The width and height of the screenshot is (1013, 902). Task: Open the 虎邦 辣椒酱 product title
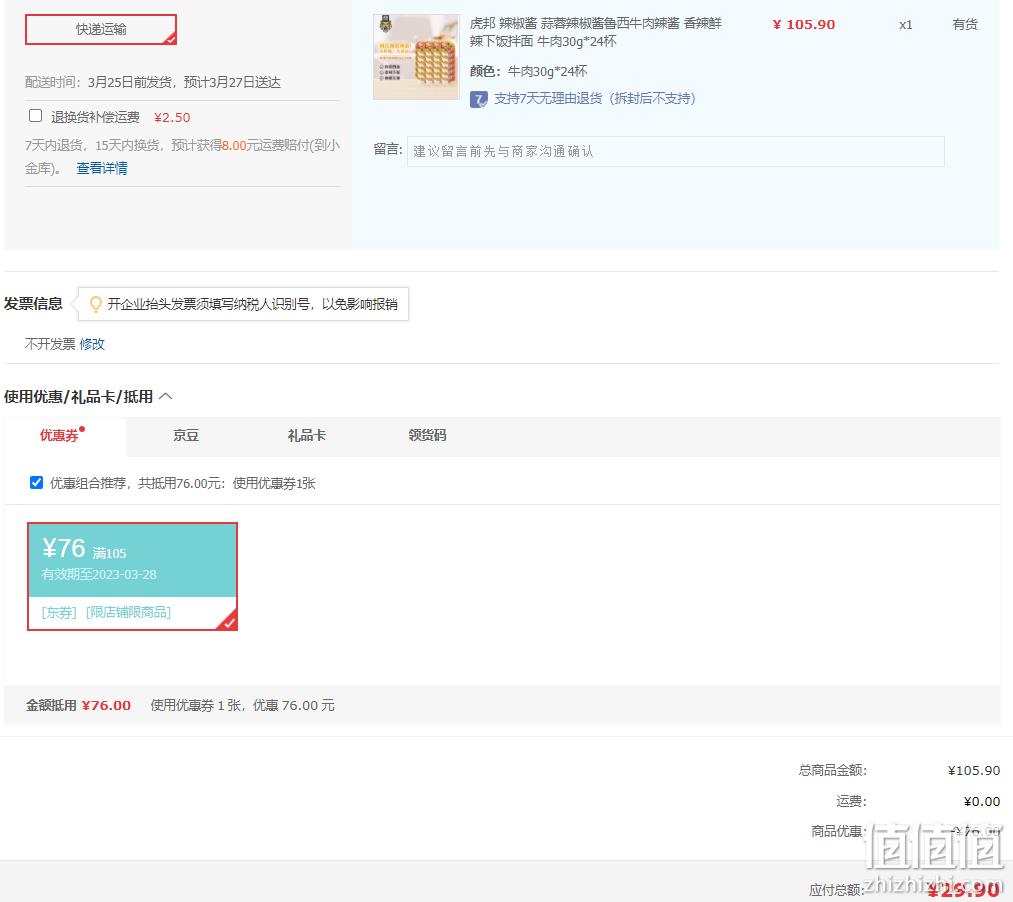pos(595,32)
